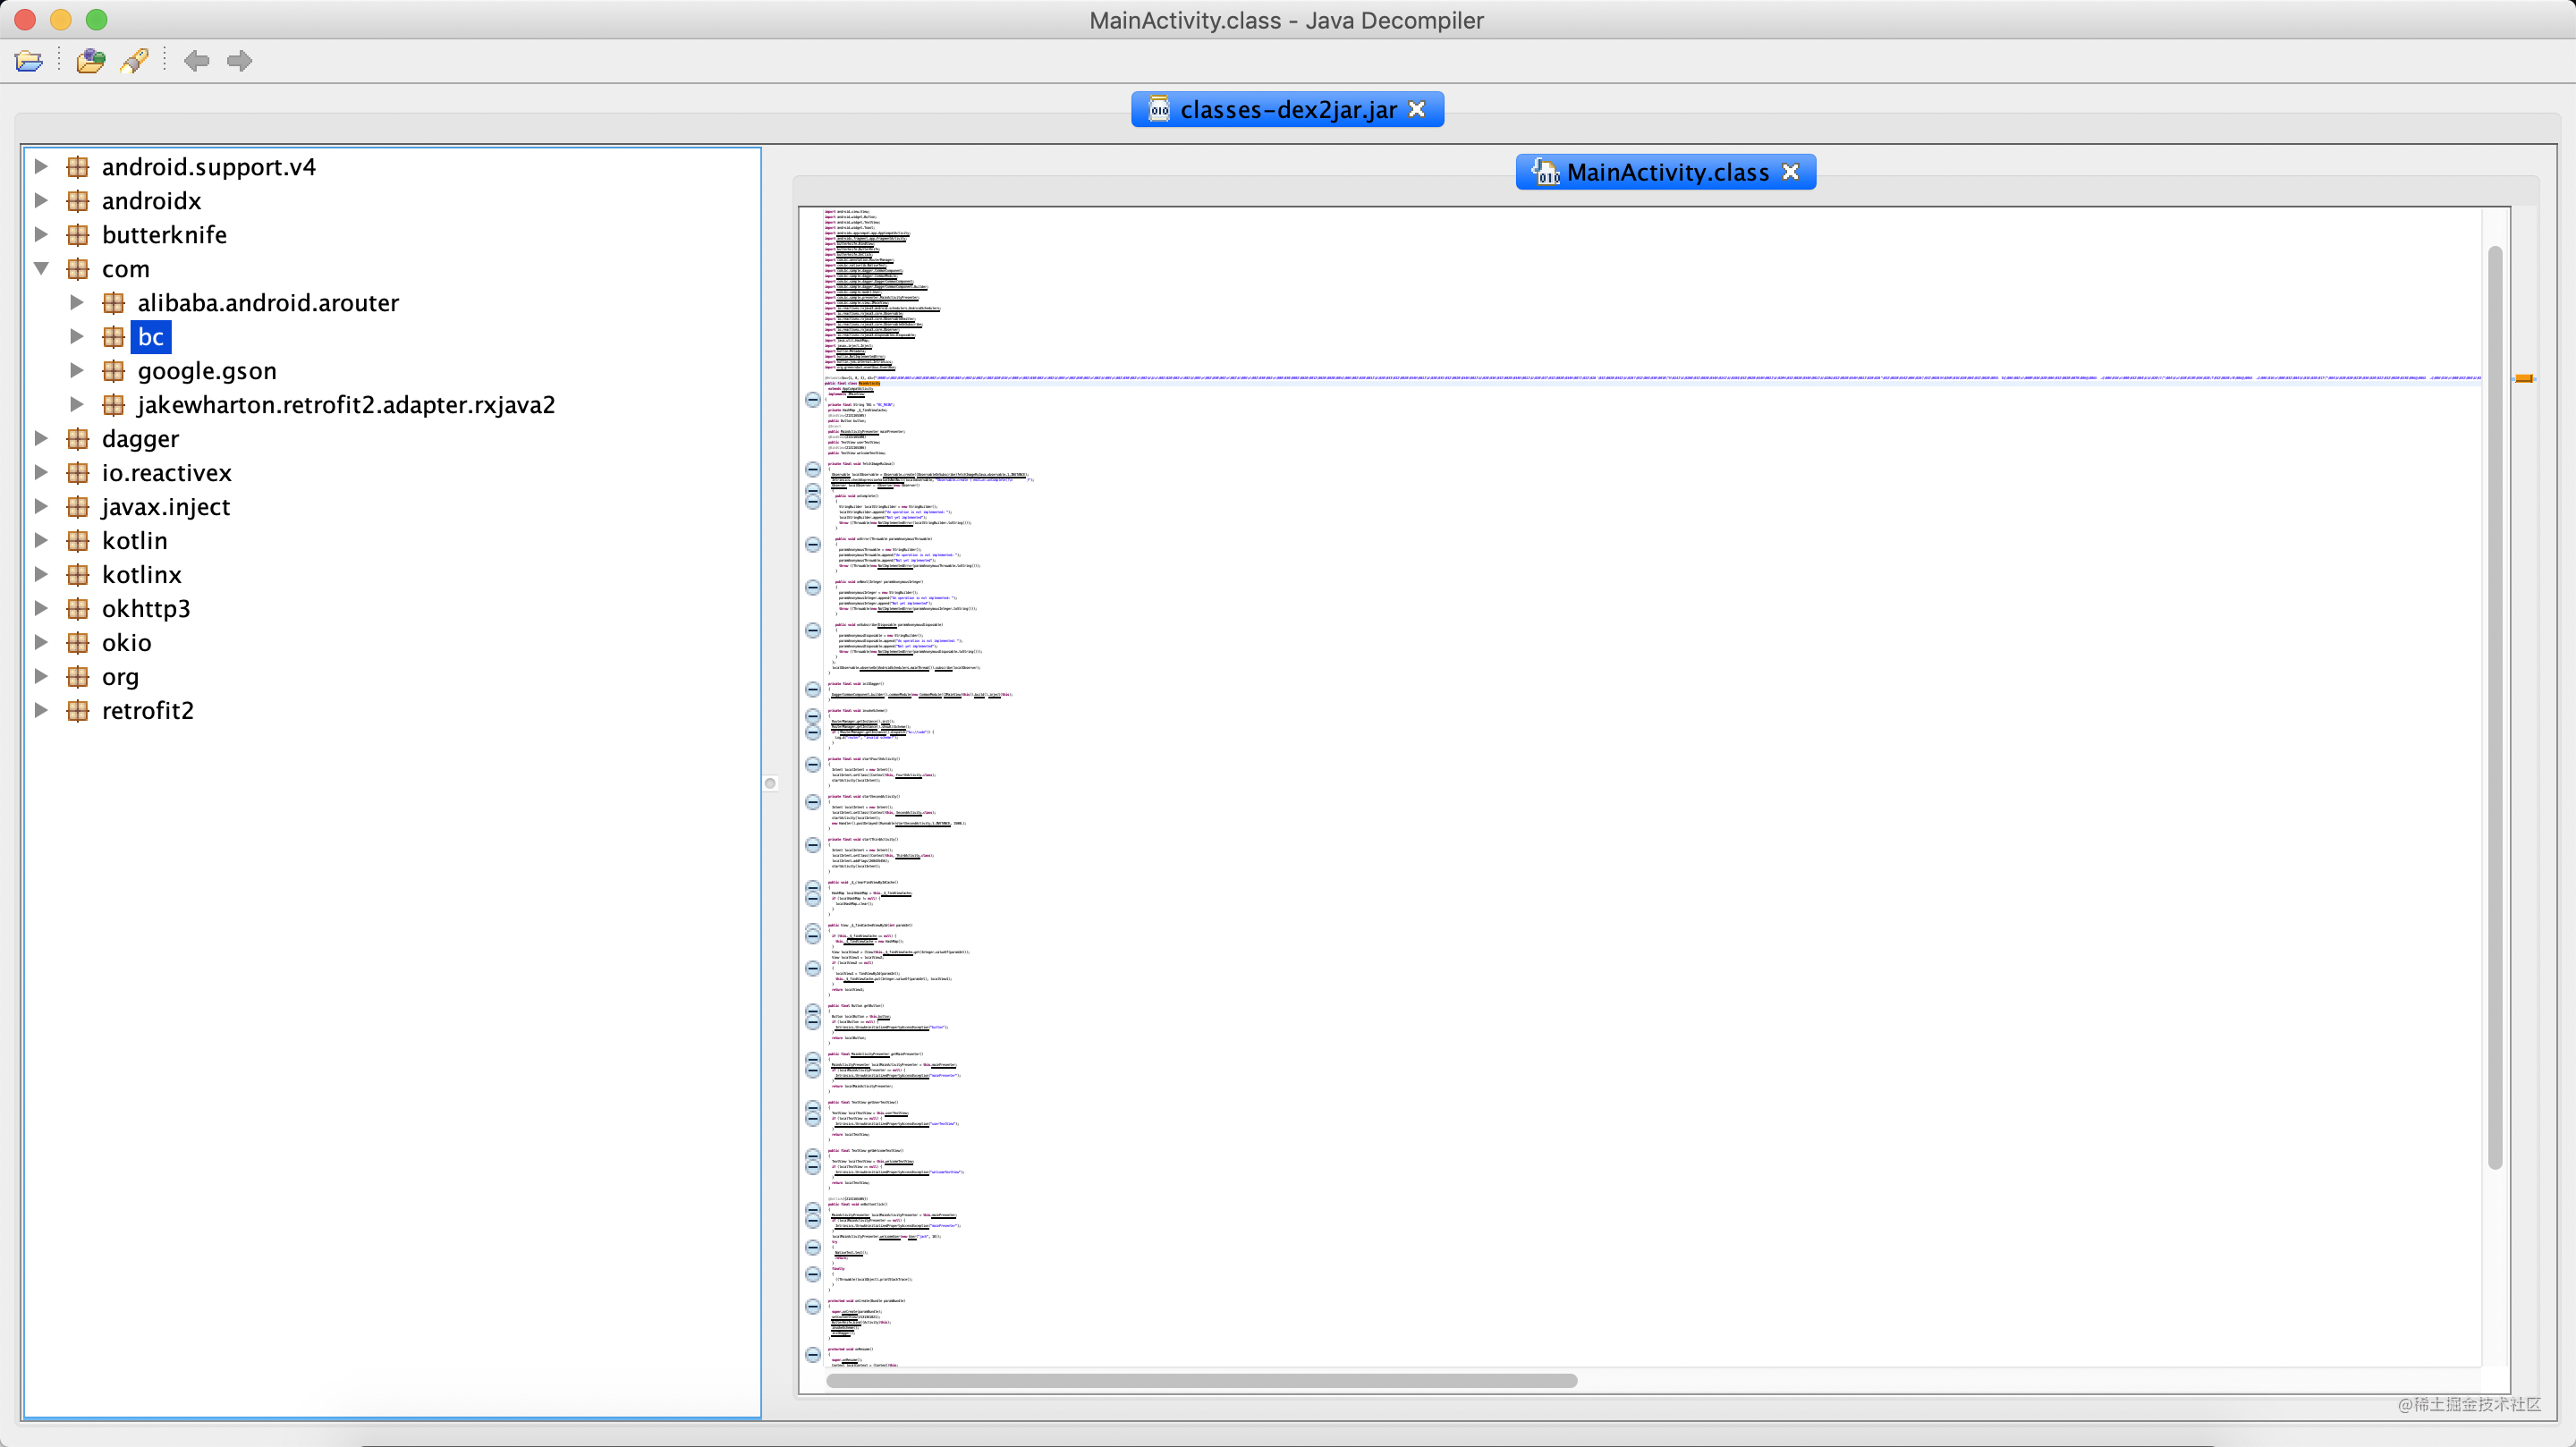Collapse the com package node
2576x1447 pixels.
41,268
